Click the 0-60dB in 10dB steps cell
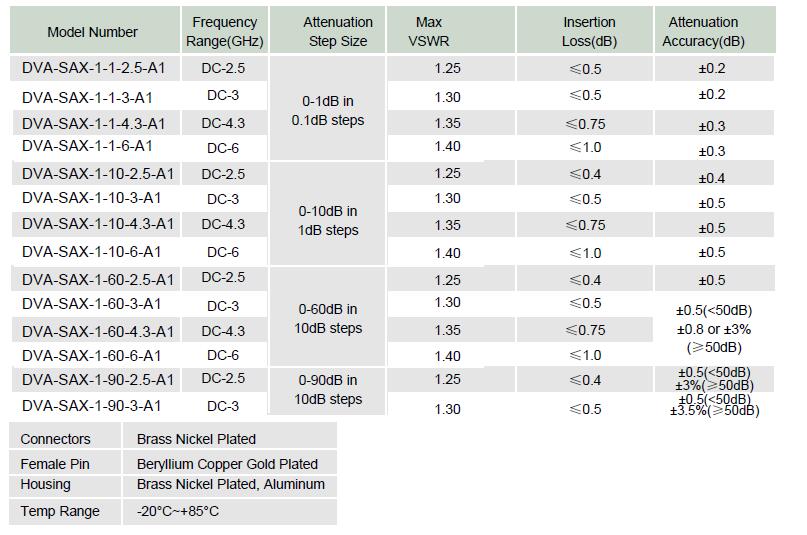This screenshot has height=535, width=807. click(x=327, y=319)
